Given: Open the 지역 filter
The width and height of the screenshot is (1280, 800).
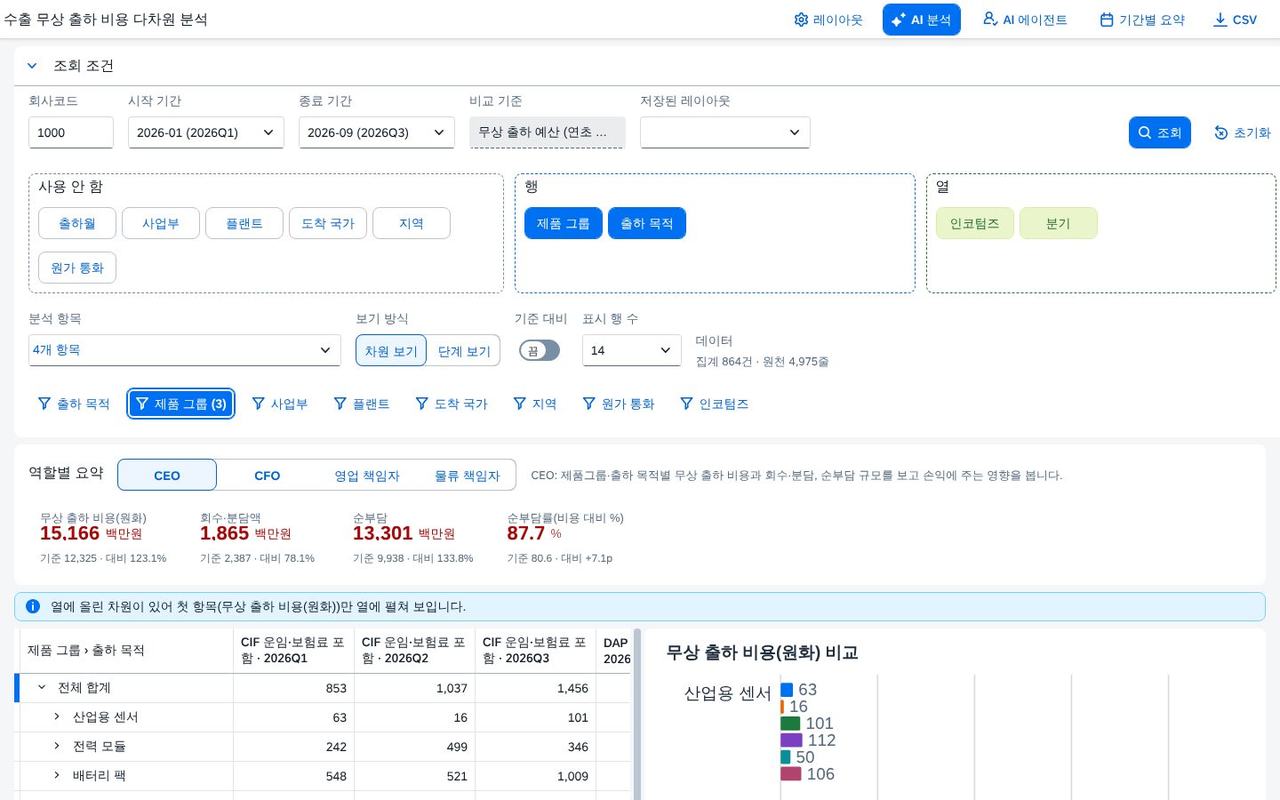Looking at the screenshot, I should pyautogui.click(x=535, y=404).
